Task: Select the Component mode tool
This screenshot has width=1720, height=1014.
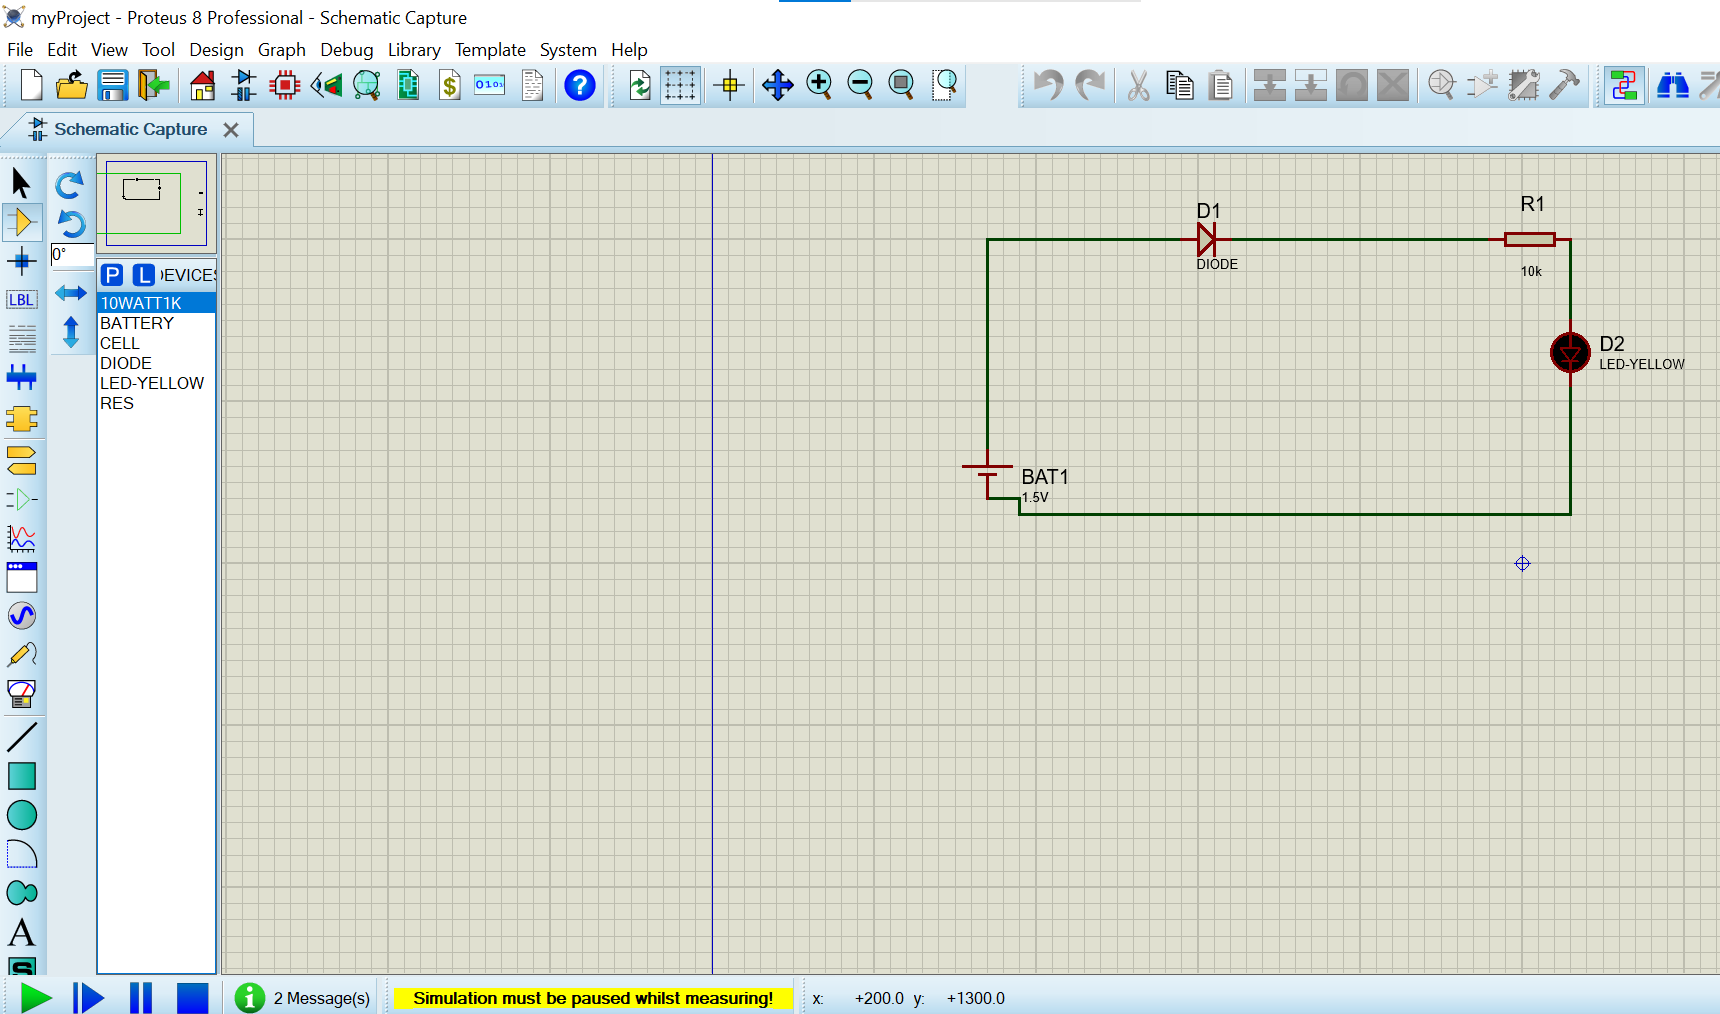Action: pyautogui.click(x=22, y=222)
